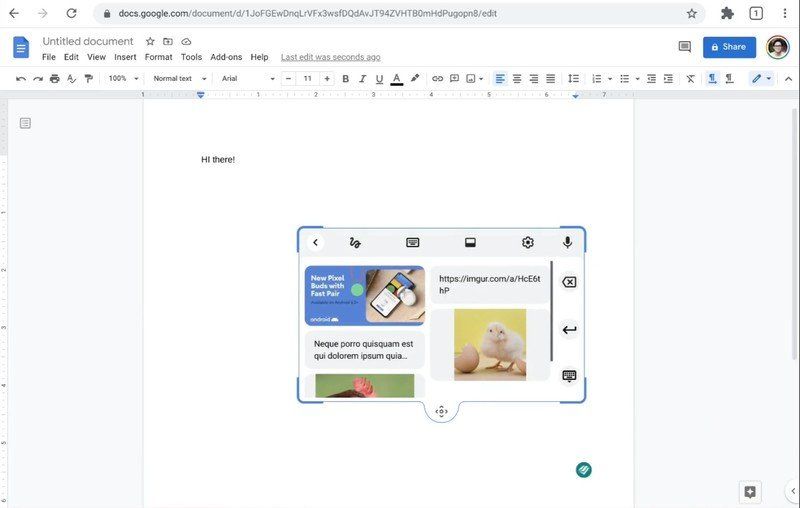Open the Help menu
This screenshot has width=800, height=508.
pos(259,57)
